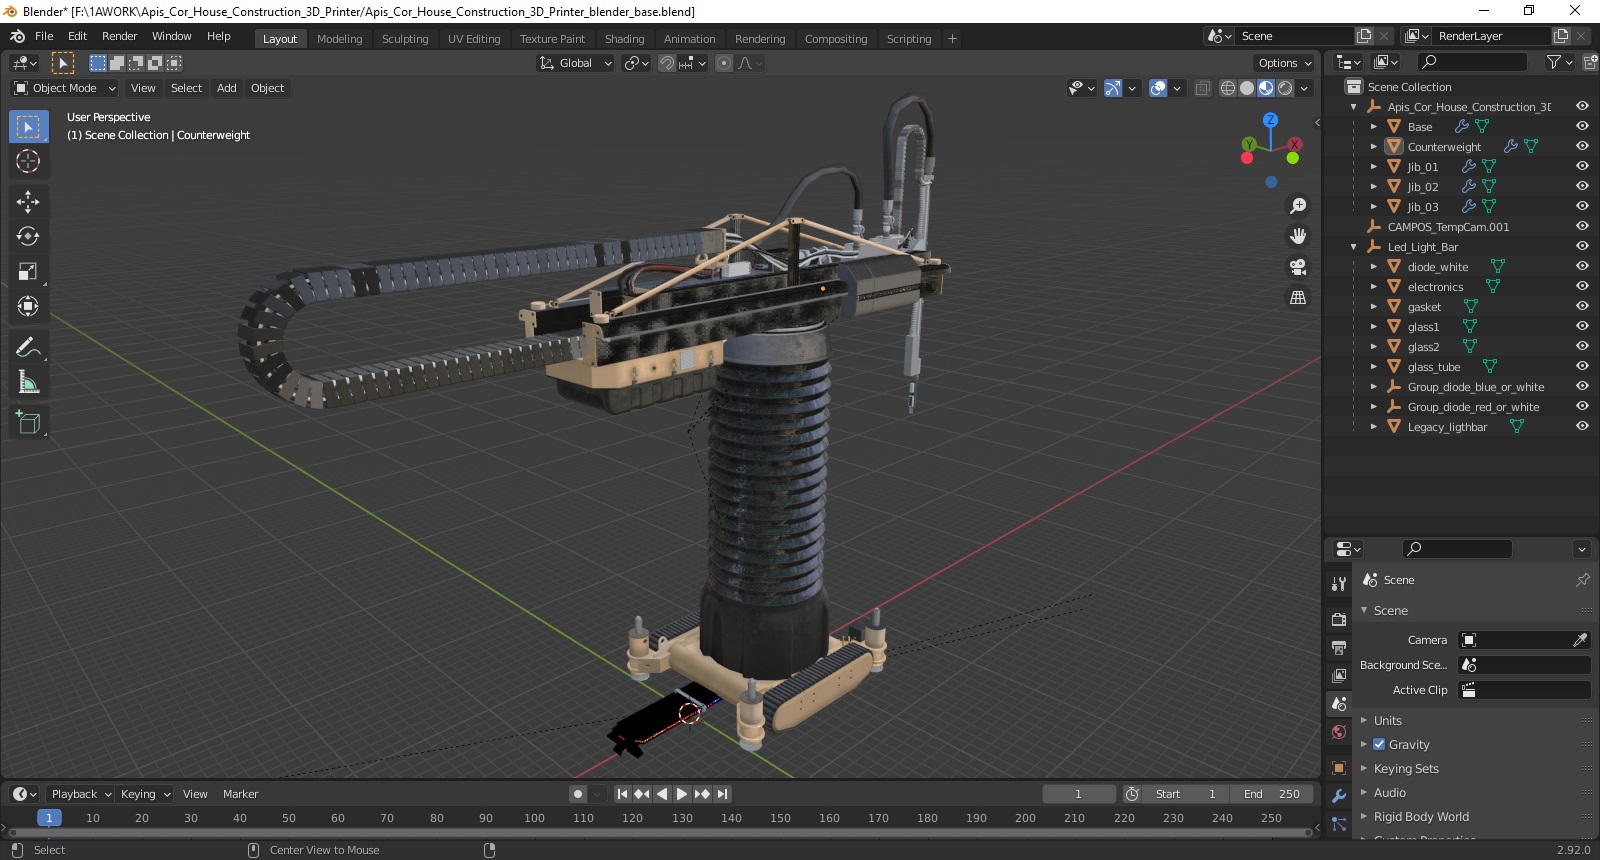Collapse the Led_Light_Bar tree
Screen dimensions: 1600x860
pyautogui.click(x=1354, y=247)
